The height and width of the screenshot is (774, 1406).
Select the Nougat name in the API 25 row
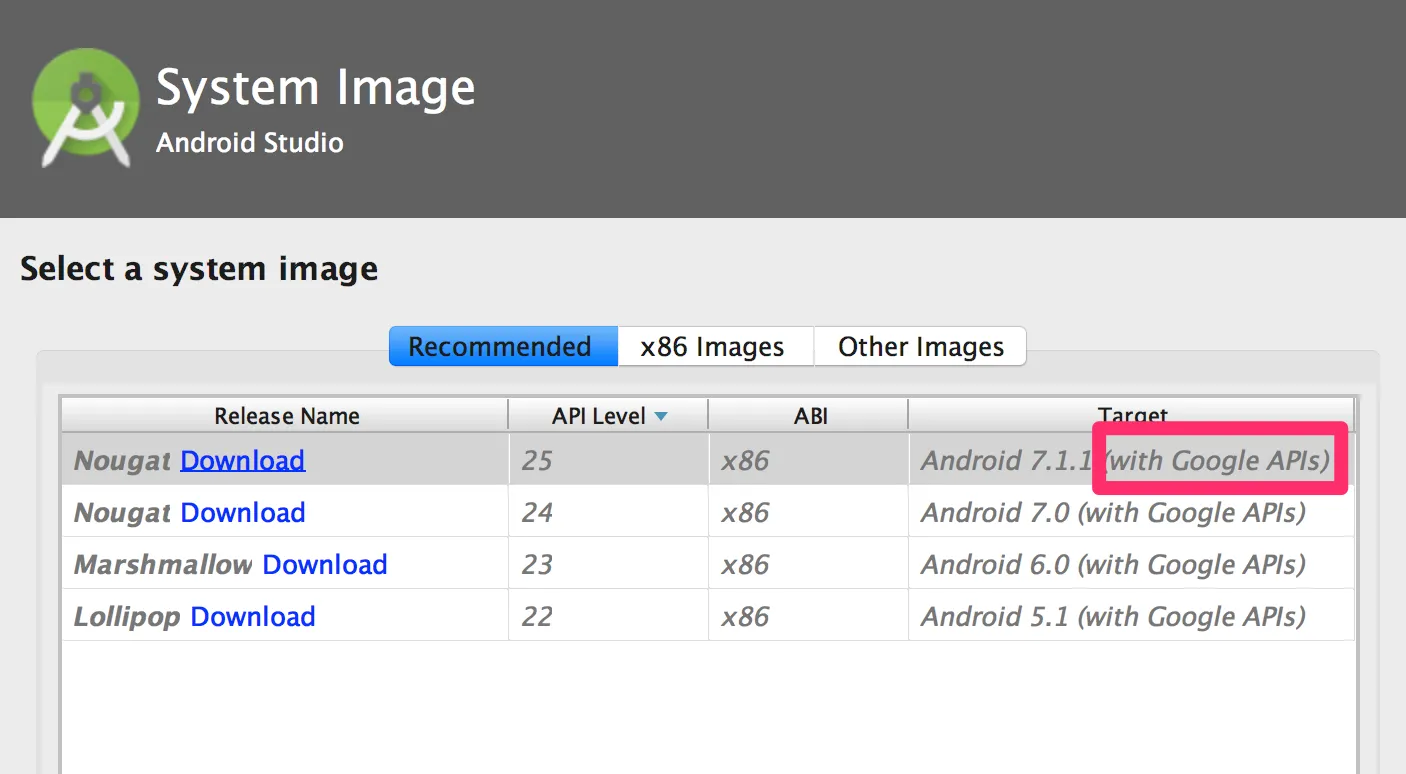123,461
